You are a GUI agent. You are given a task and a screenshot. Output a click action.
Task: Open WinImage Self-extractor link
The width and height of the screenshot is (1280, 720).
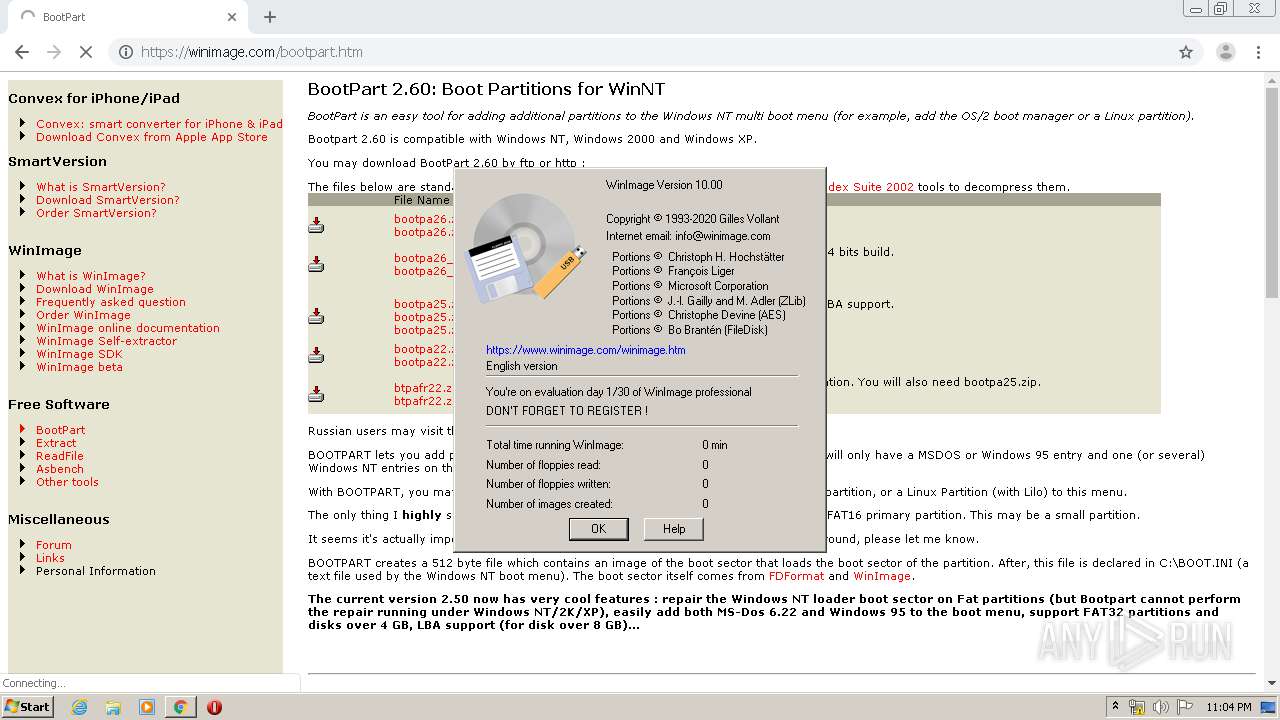pyautogui.click(x=106, y=341)
